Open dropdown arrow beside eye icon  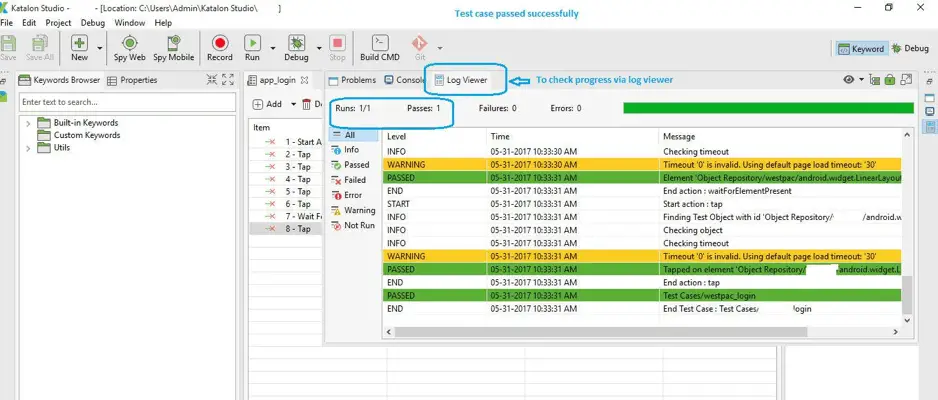pyautogui.click(x=862, y=80)
